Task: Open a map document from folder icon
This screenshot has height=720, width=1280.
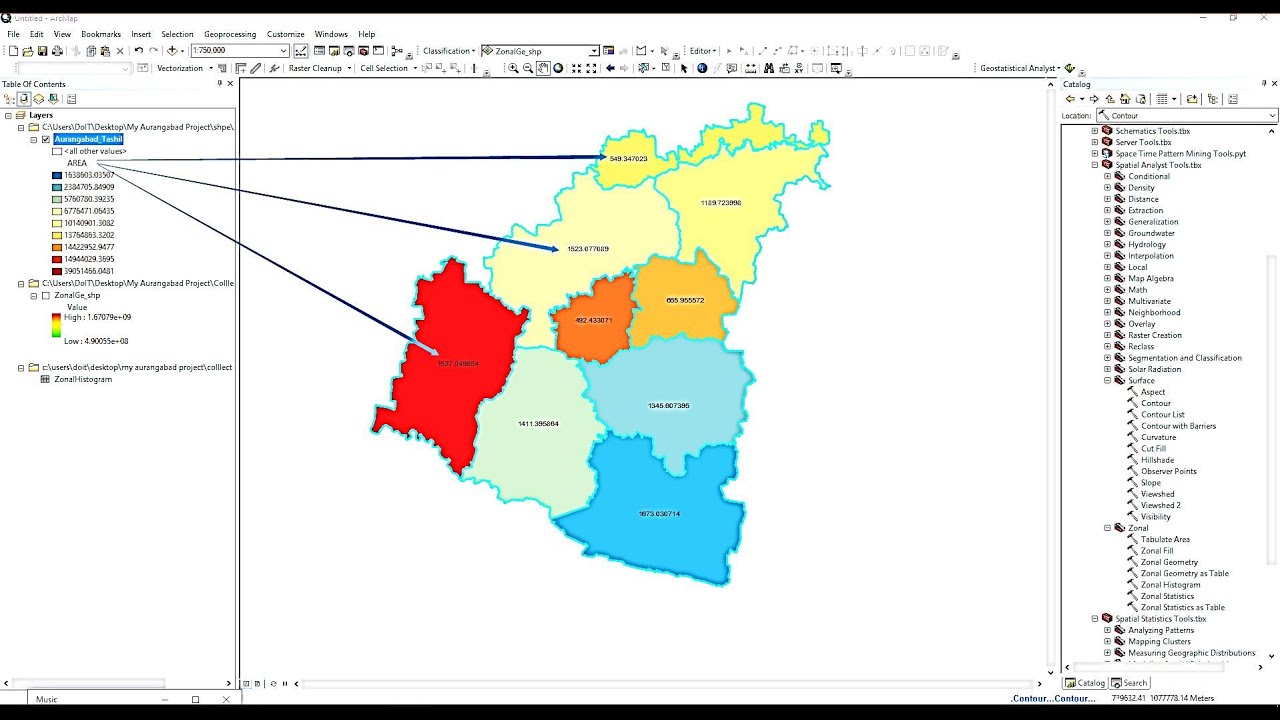Action: click(28, 50)
